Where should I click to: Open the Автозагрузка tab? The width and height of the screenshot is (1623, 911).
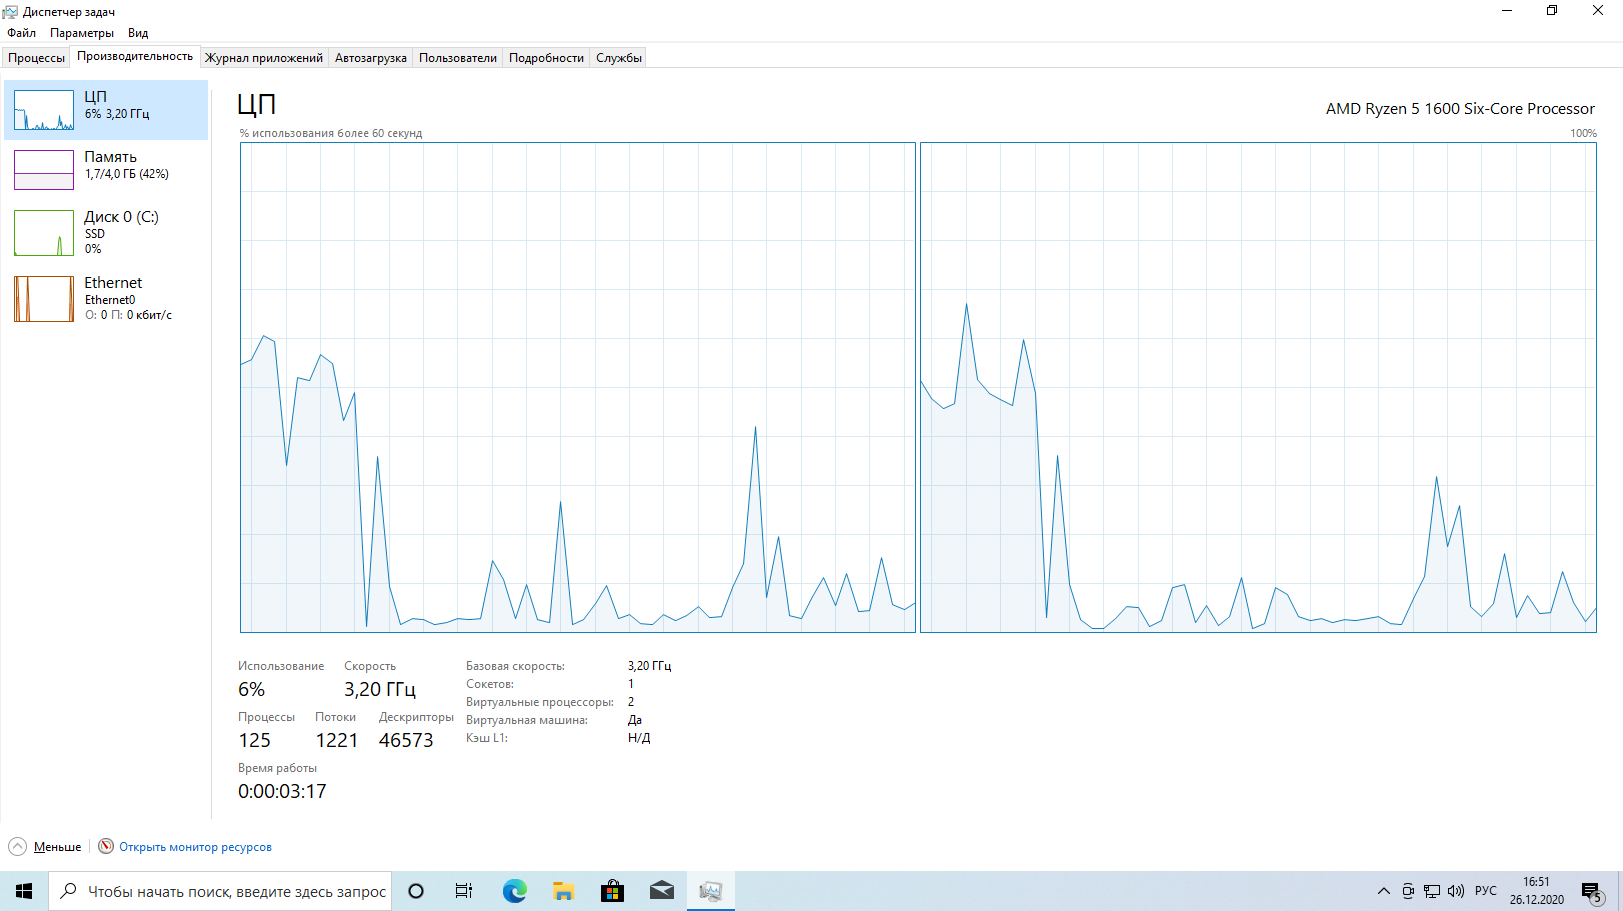tap(370, 58)
